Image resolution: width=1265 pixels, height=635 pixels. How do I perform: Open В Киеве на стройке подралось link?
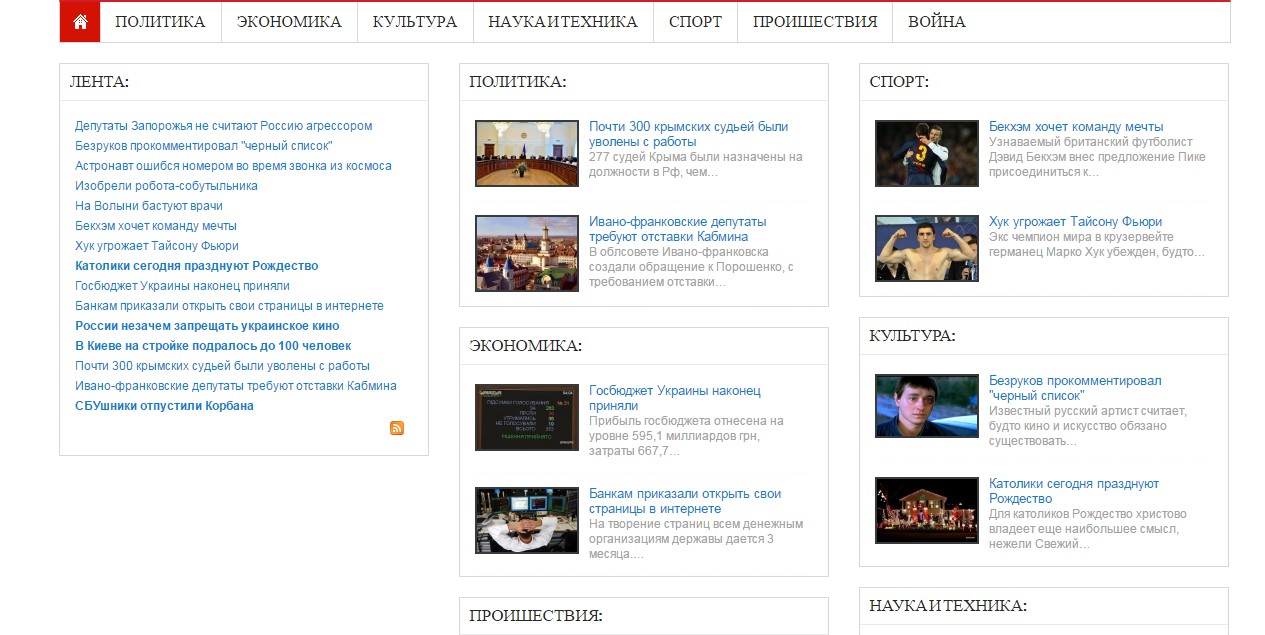213,346
